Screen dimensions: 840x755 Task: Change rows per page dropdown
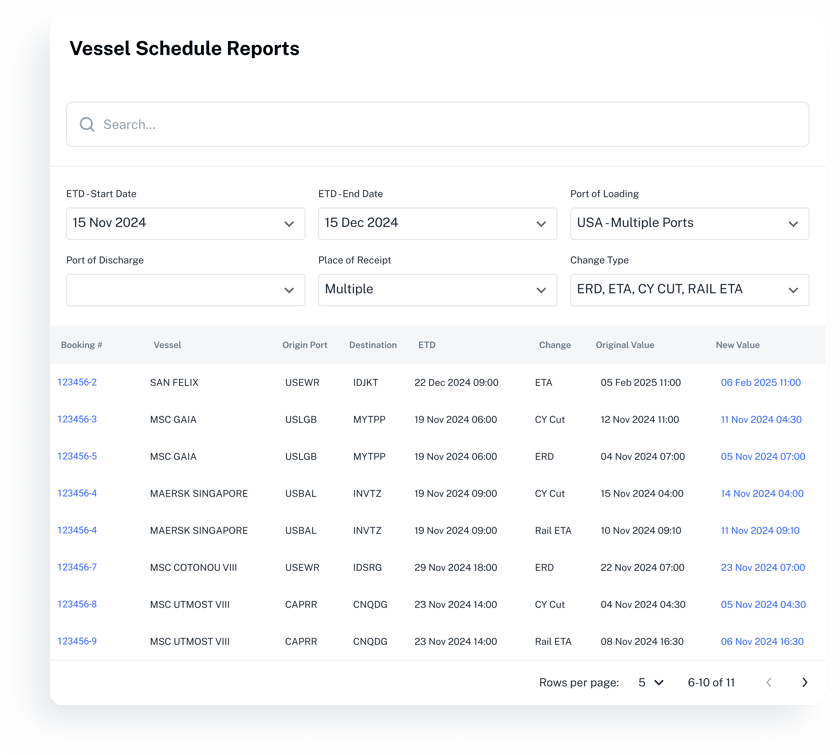point(651,683)
